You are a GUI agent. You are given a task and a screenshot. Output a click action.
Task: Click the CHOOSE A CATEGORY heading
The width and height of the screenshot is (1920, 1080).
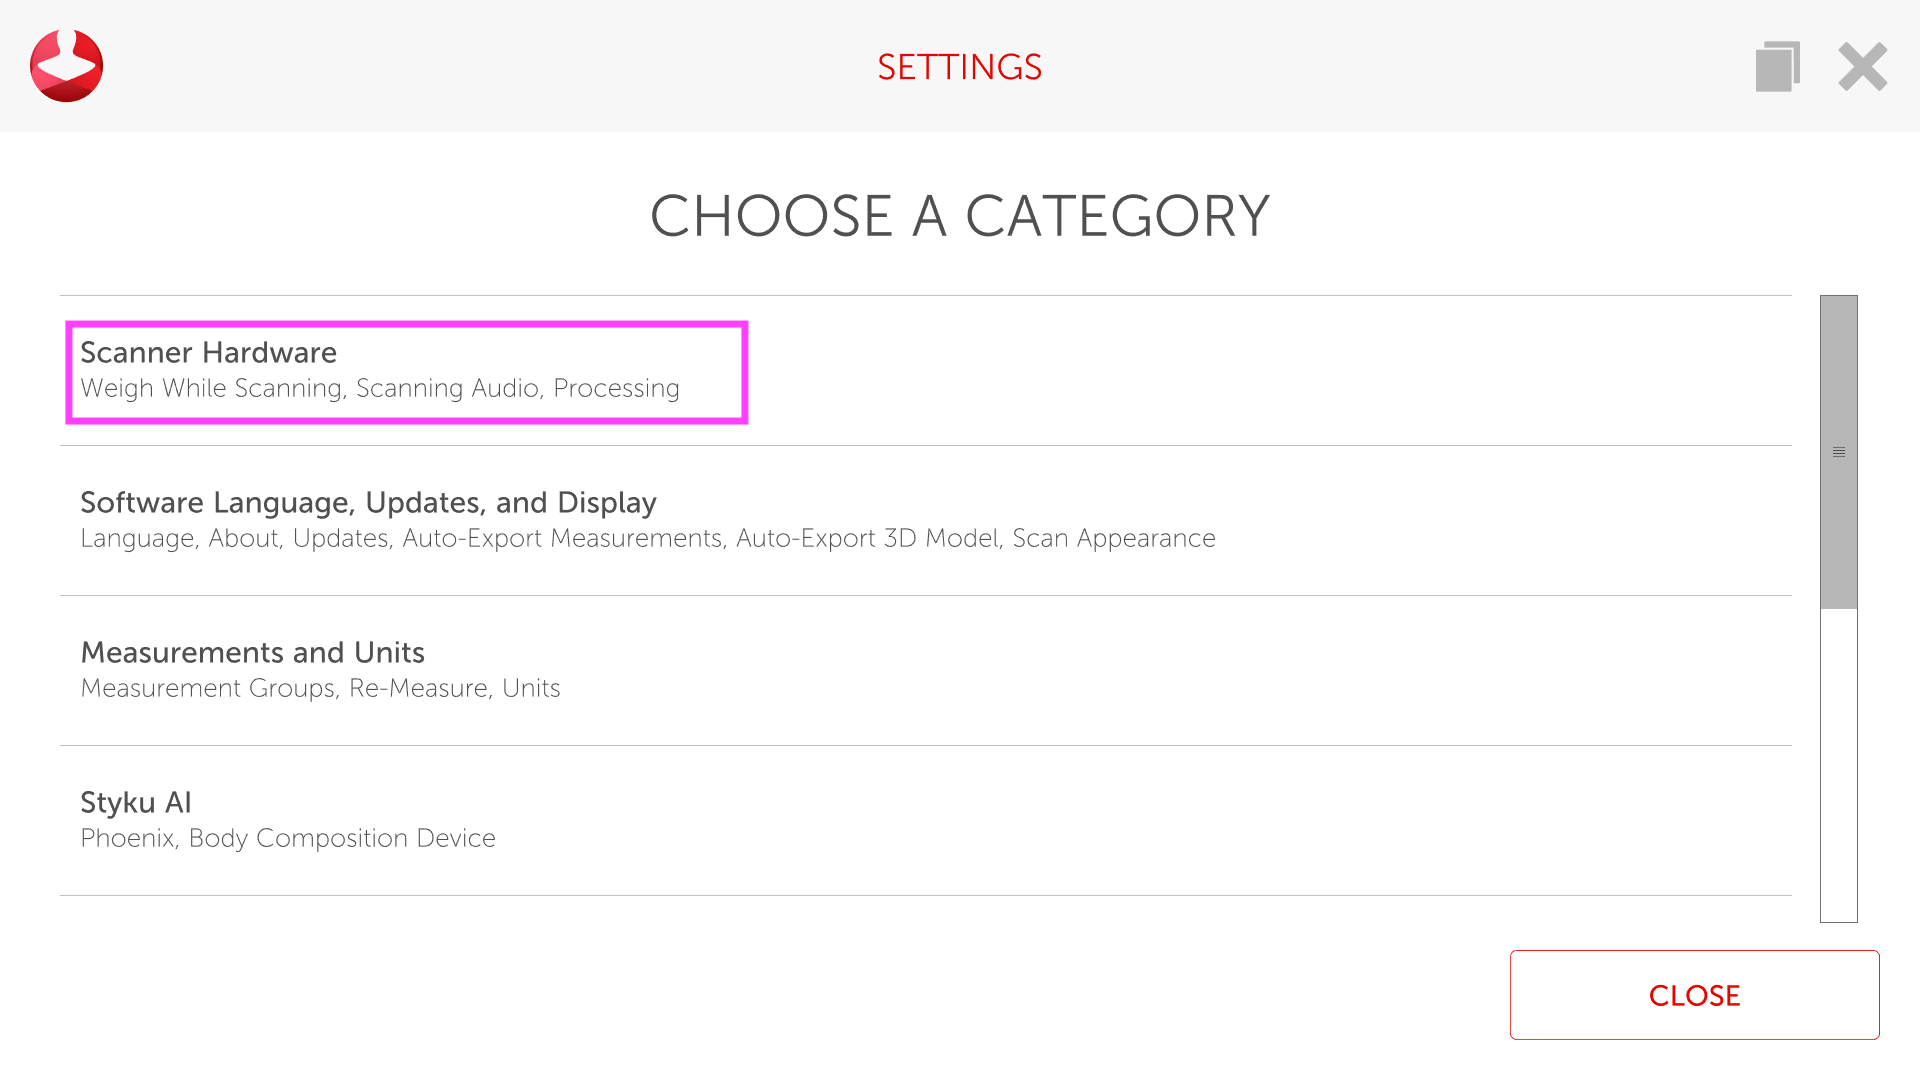point(959,216)
